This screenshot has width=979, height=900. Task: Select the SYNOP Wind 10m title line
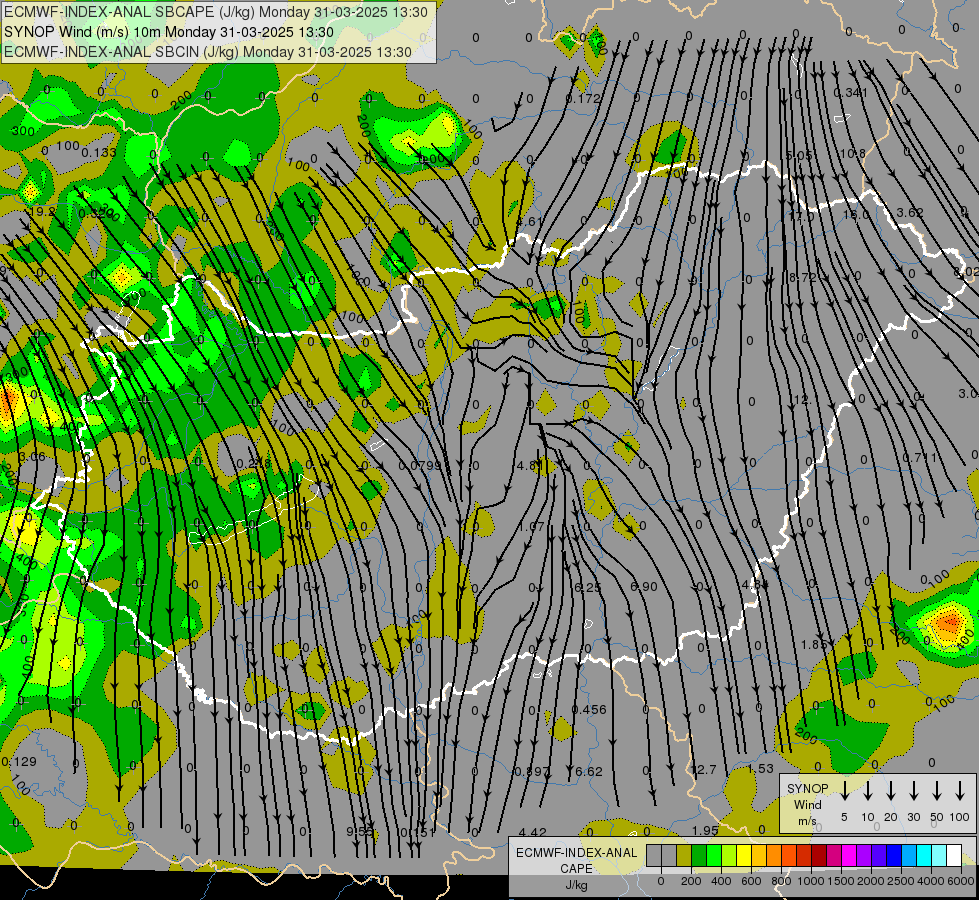(x=169, y=32)
